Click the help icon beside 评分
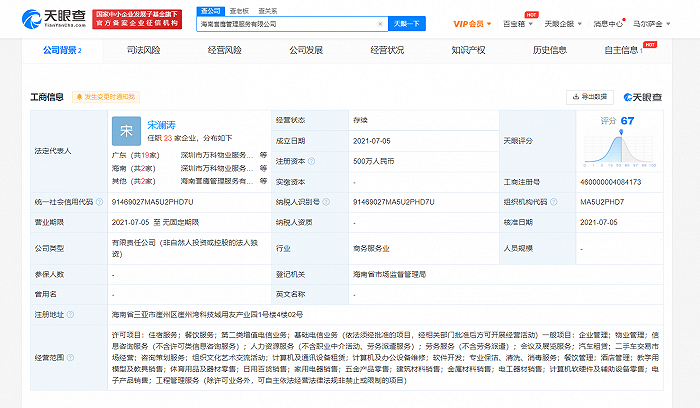 (607, 119)
